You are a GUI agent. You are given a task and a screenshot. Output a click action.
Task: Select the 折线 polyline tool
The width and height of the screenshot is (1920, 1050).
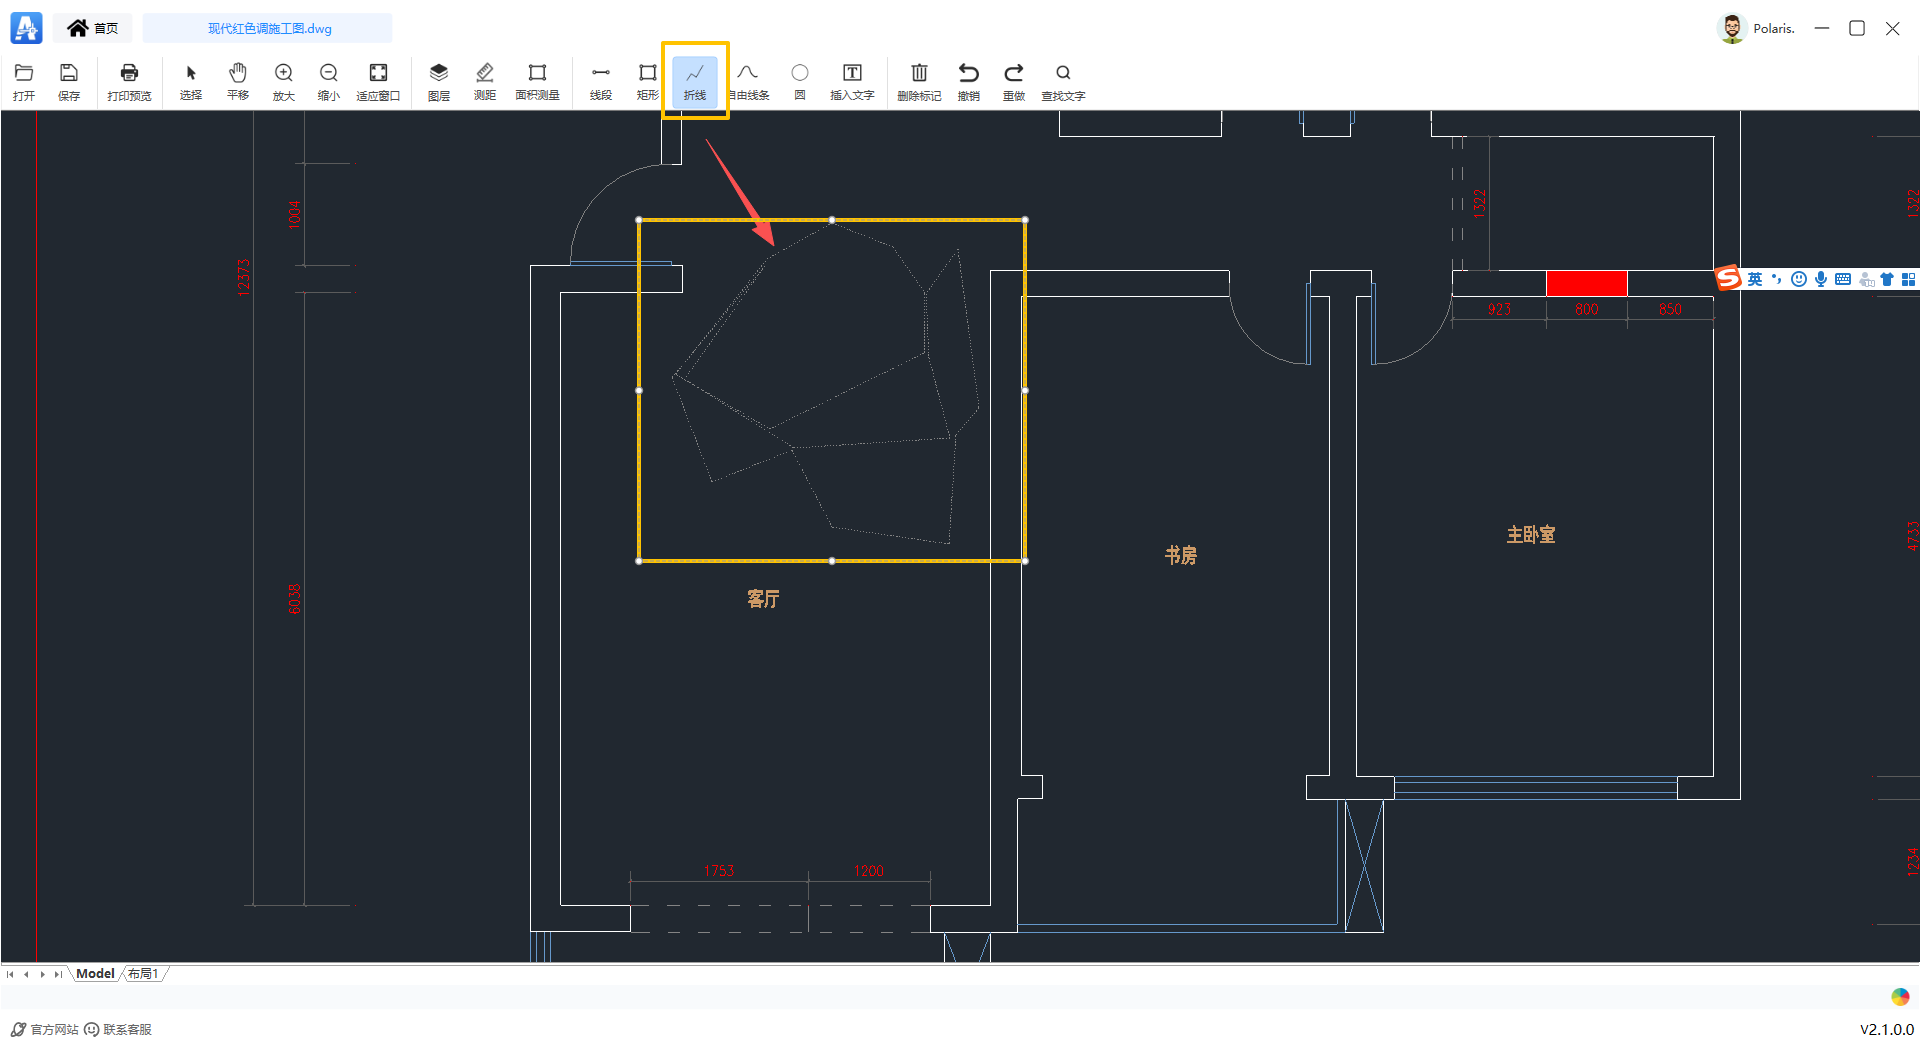(694, 81)
